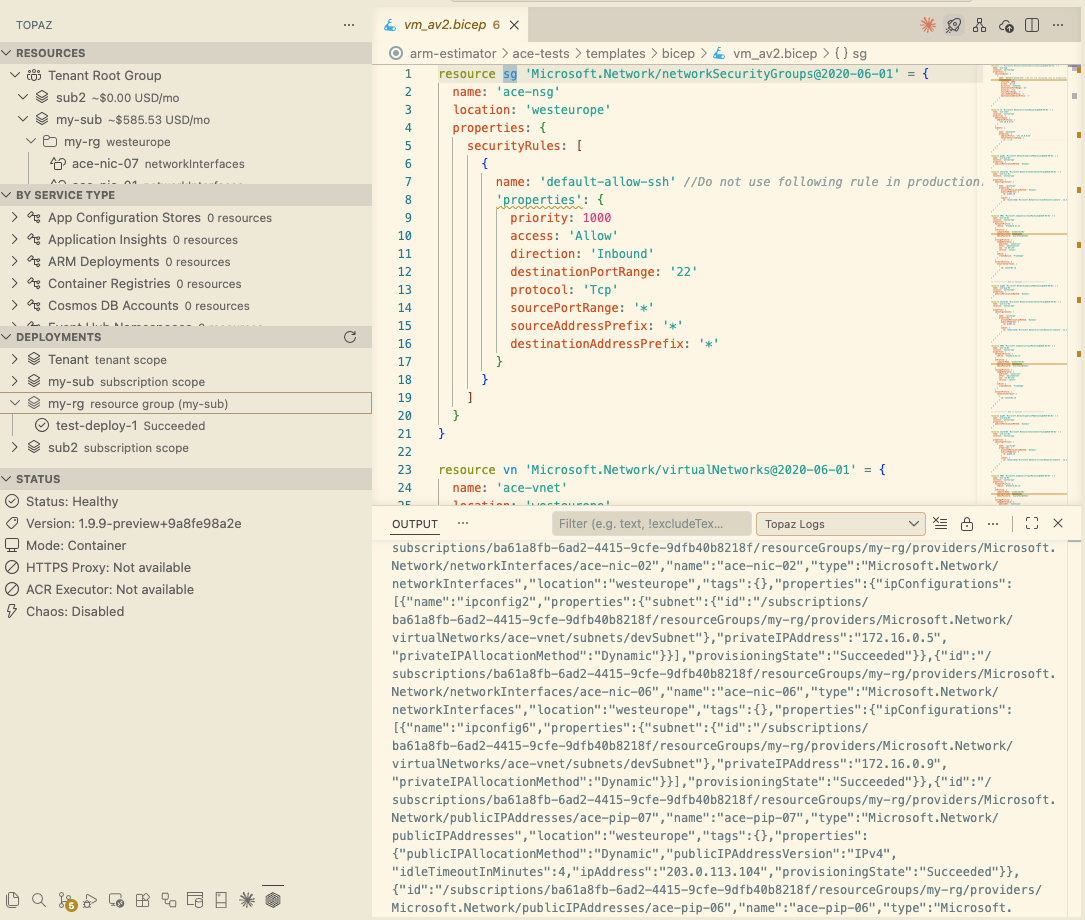Refresh the Deployments section
The height and width of the screenshot is (920, 1085).
(x=350, y=337)
